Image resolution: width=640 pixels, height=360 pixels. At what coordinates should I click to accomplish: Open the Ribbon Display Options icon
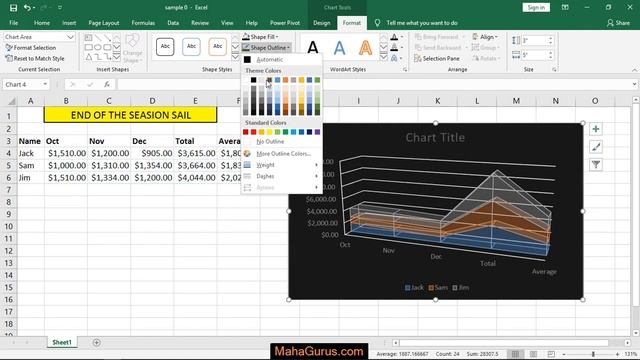click(x=565, y=7)
